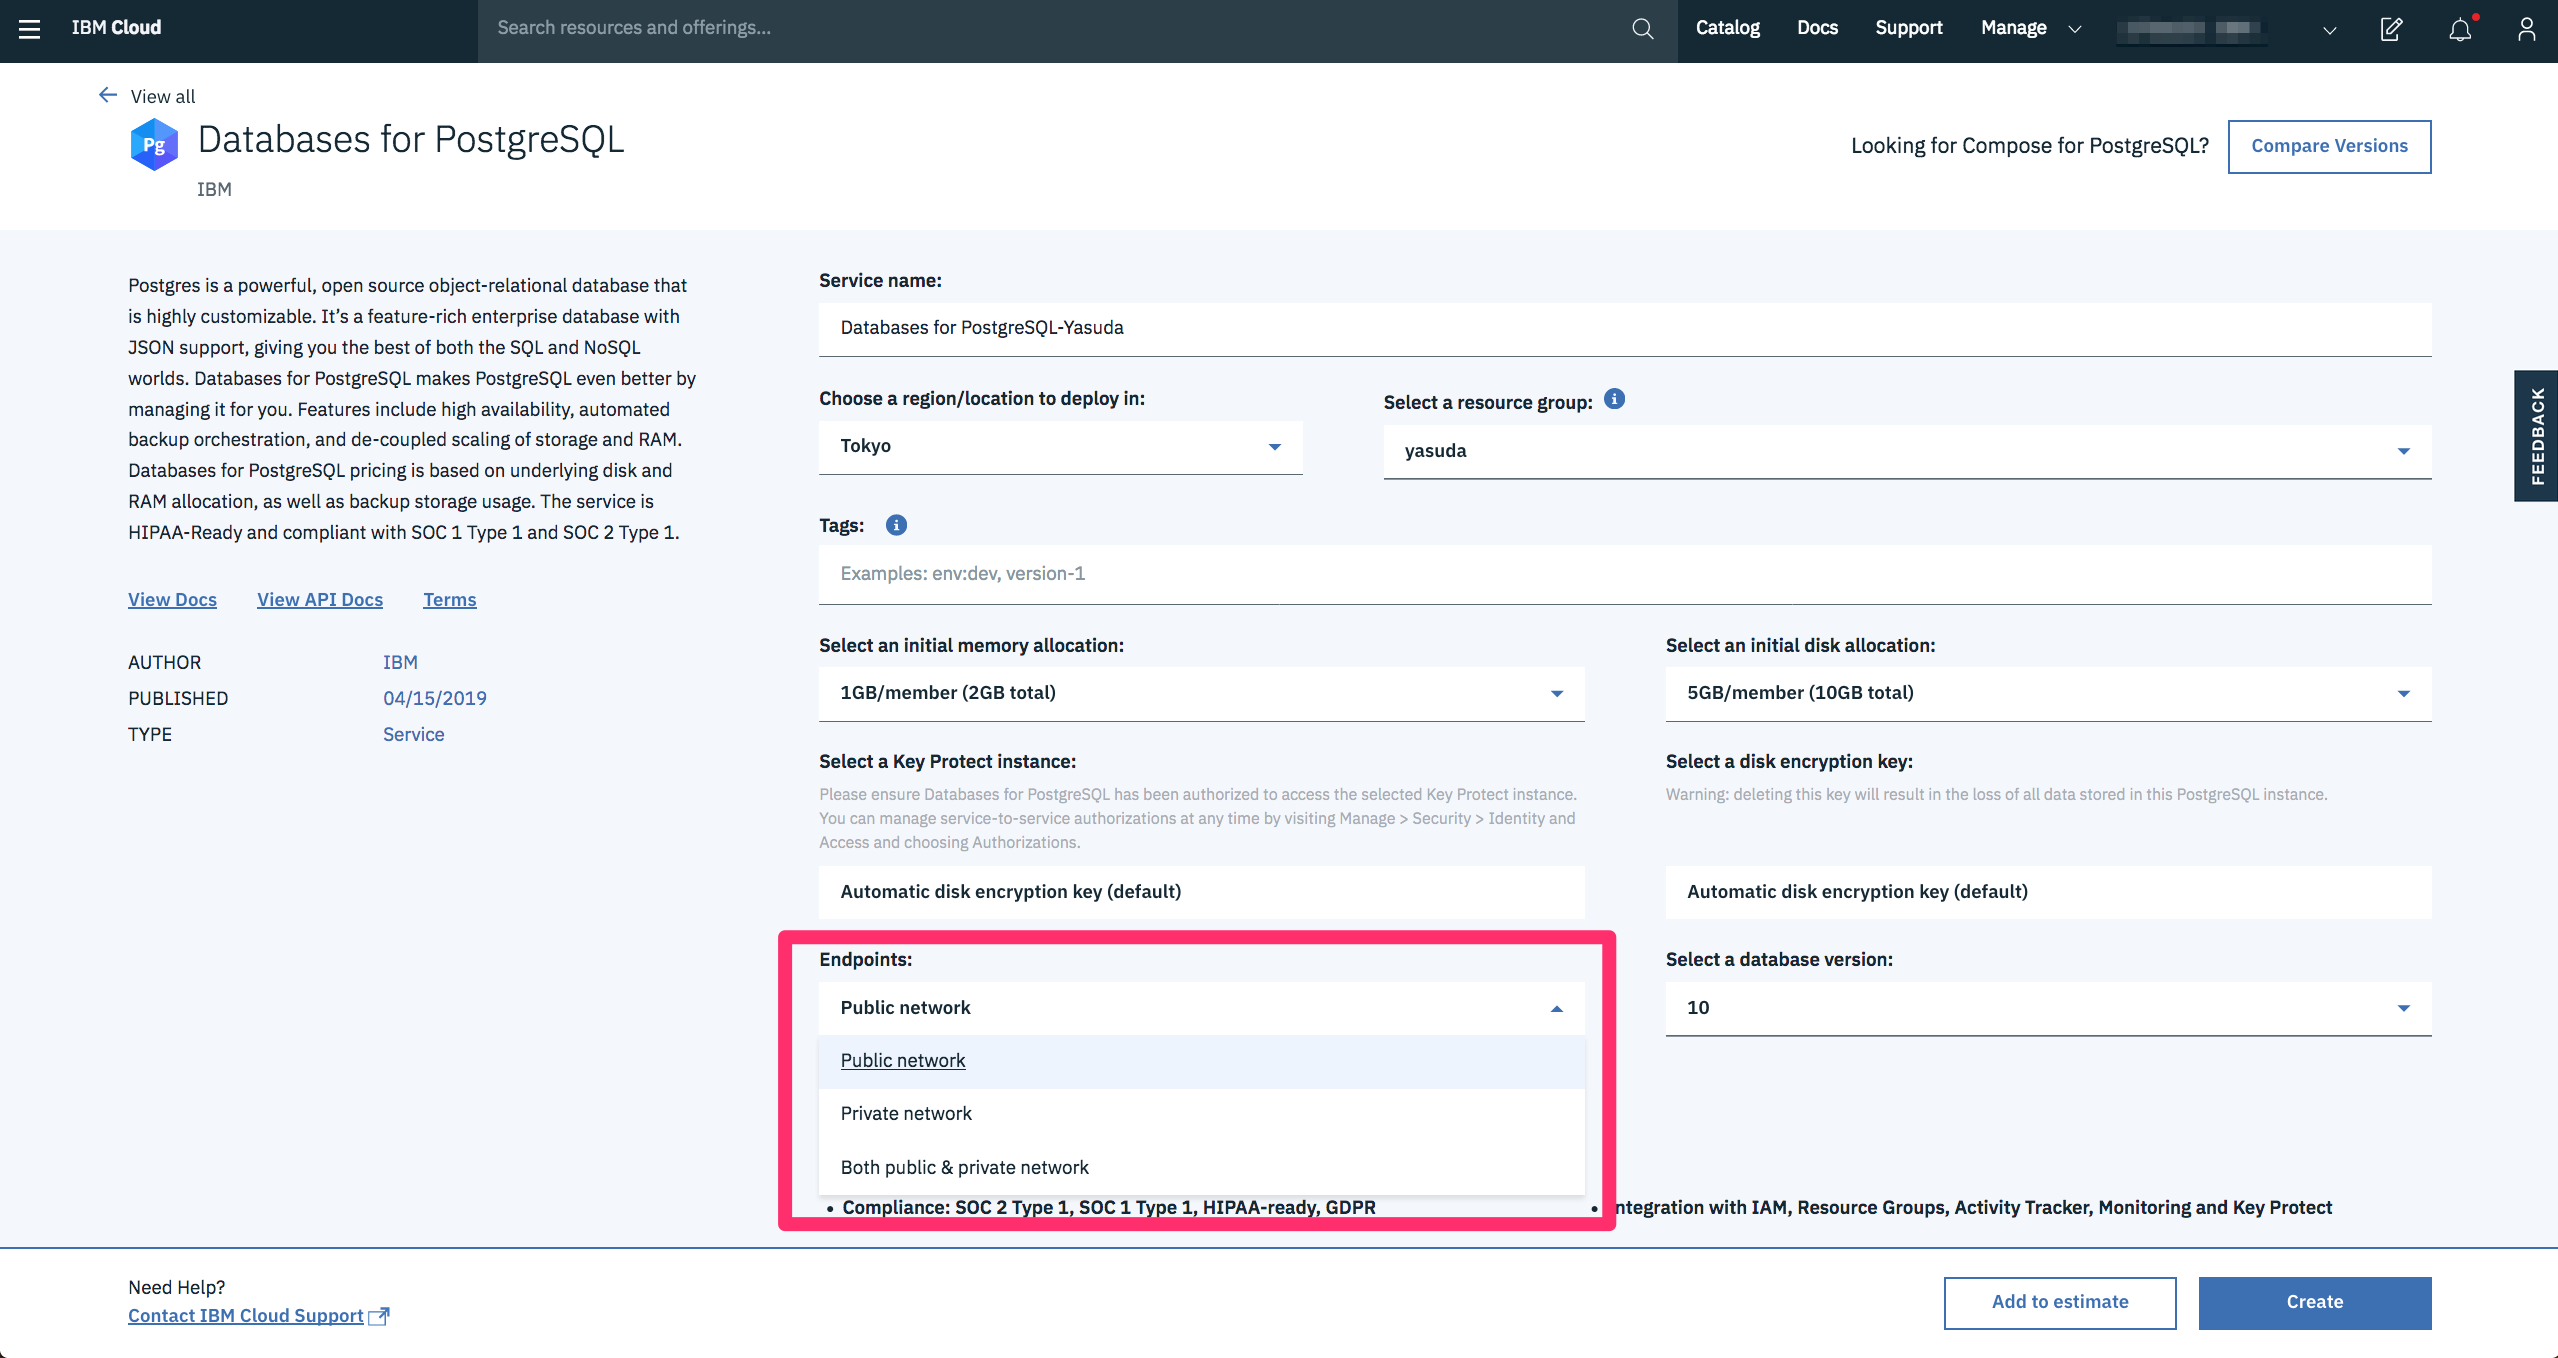Image resolution: width=2558 pixels, height=1358 pixels.
Task: Expand the initial memory allocation dropdown
Action: click(1200, 693)
